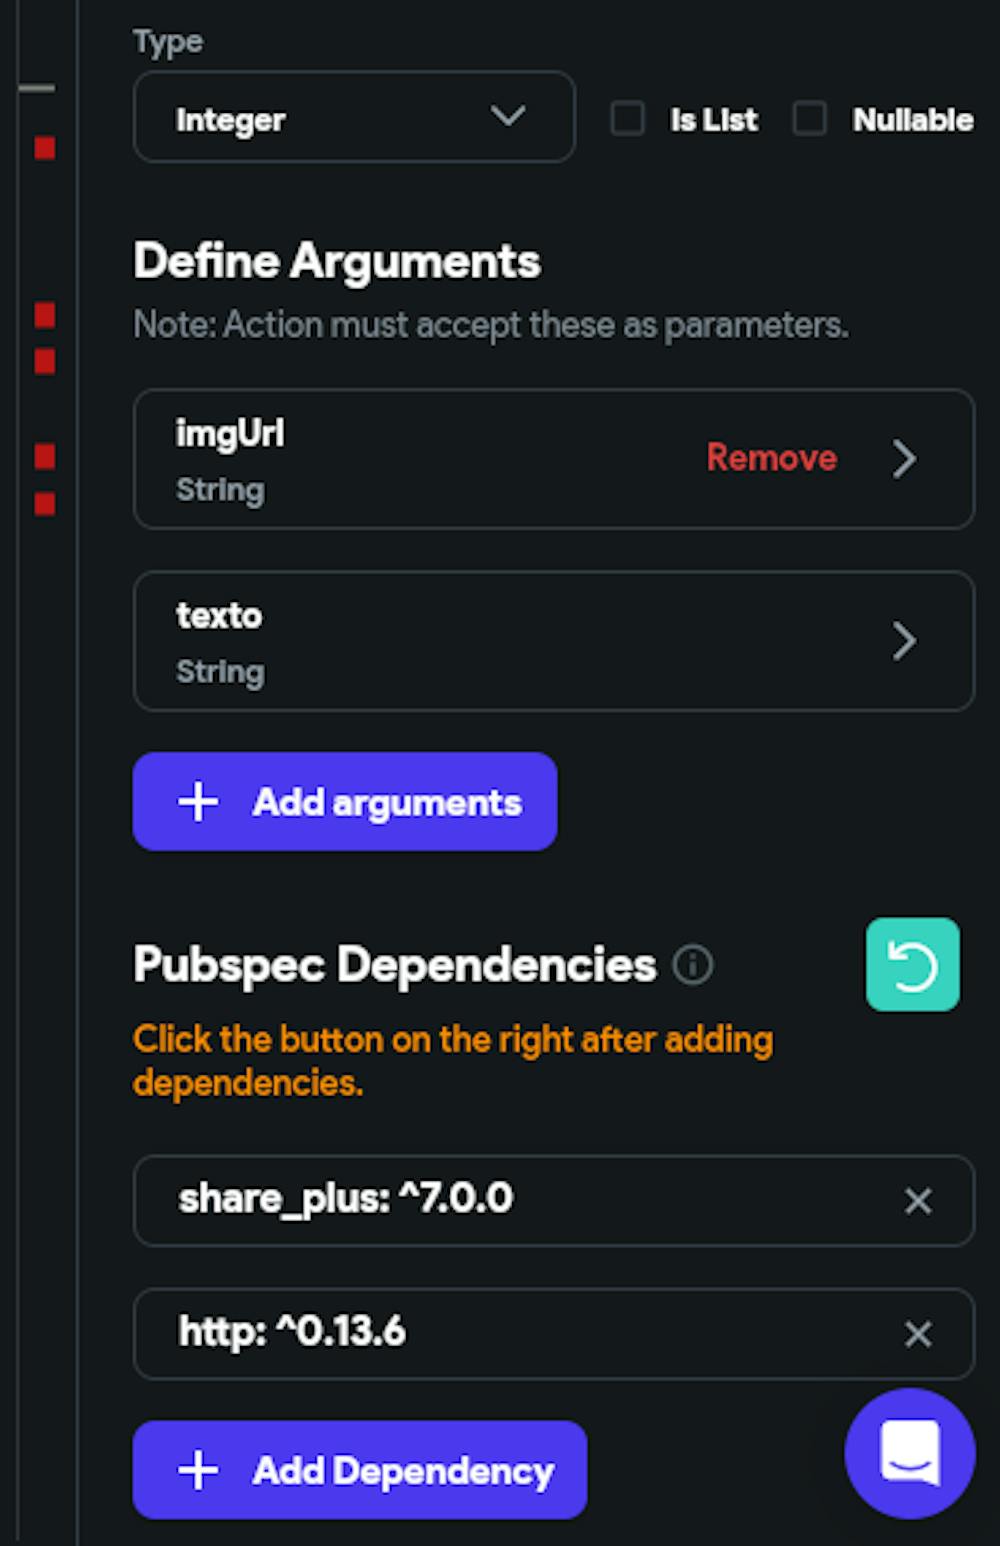
Task: Expand the imgUrl argument chevron
Action: click(904, 459)
